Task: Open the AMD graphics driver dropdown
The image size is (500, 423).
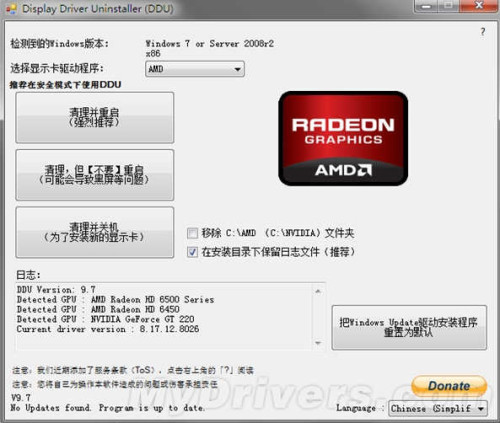Action: tap(195, 69)
